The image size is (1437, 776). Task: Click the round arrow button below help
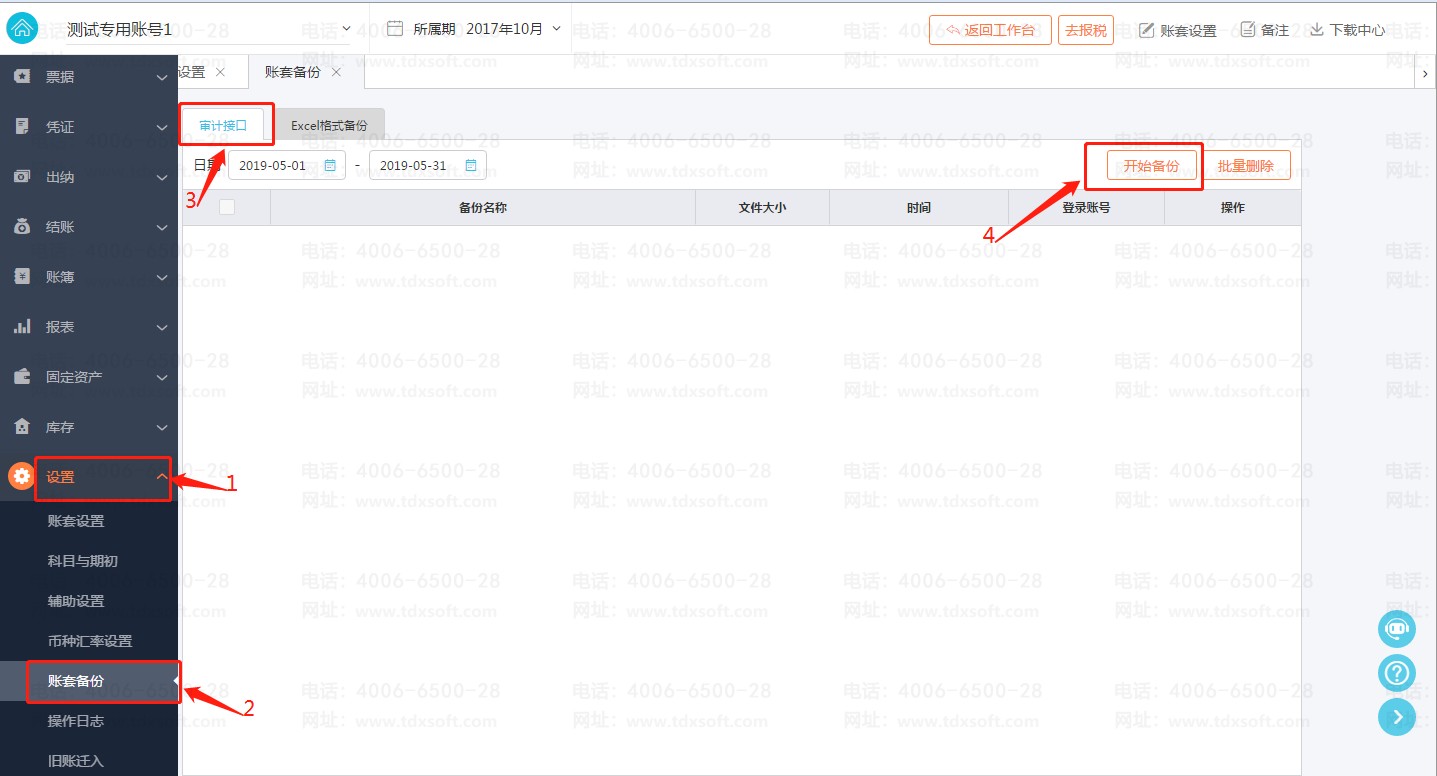pyautogui.click(x=1396, y=717)
